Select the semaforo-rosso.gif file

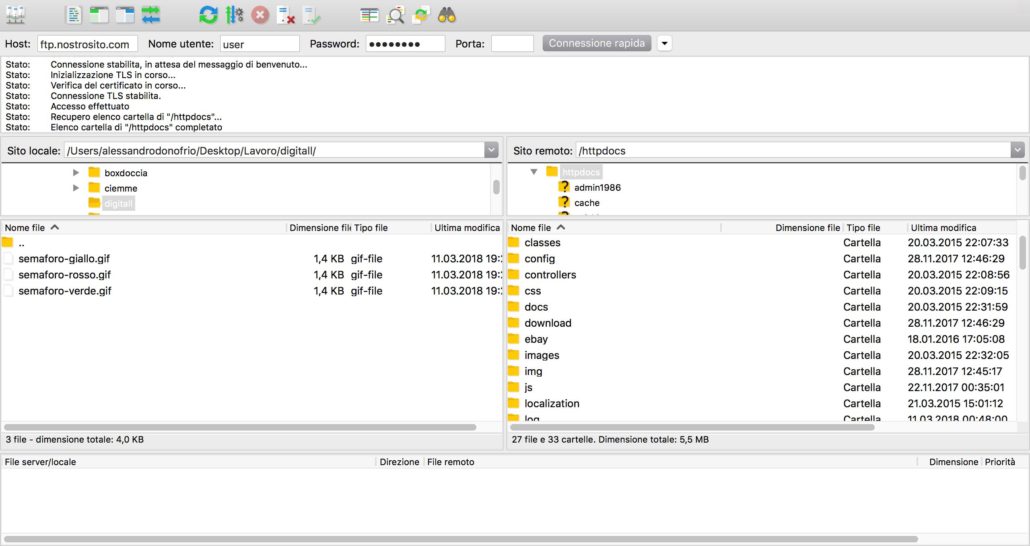(x=64, y=275)
